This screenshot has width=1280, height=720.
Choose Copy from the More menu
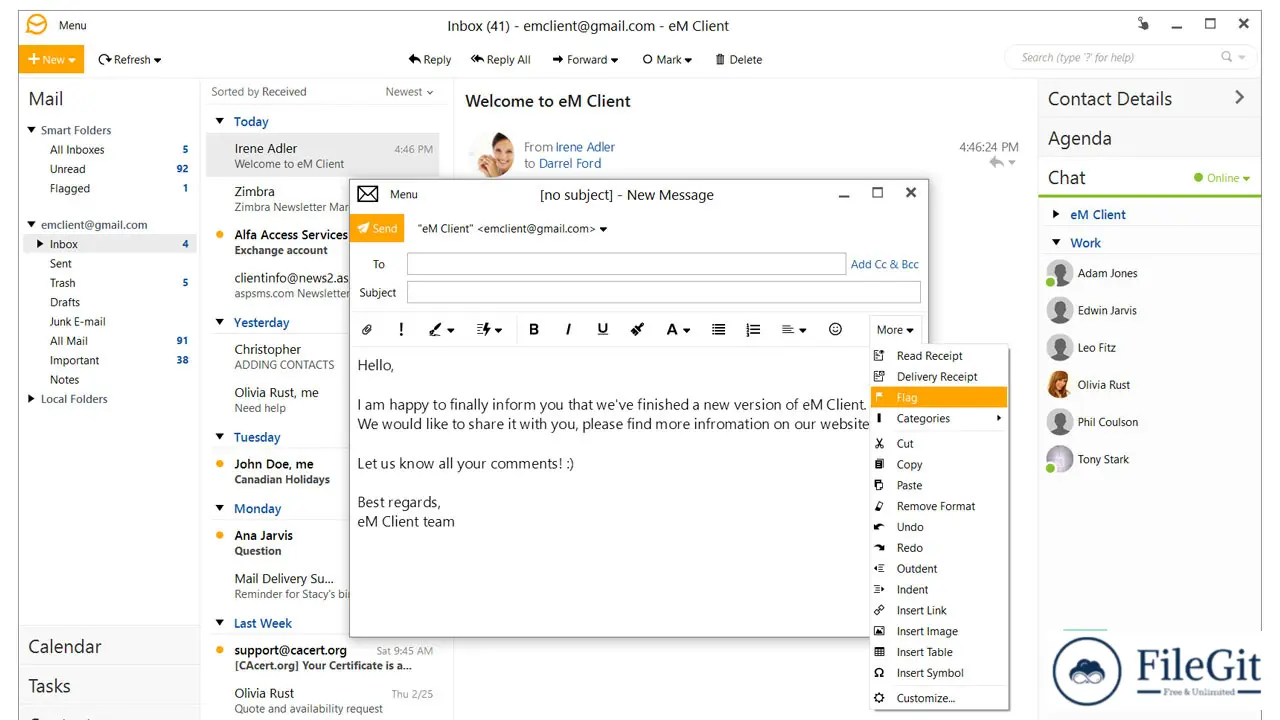tap(939, 465)
